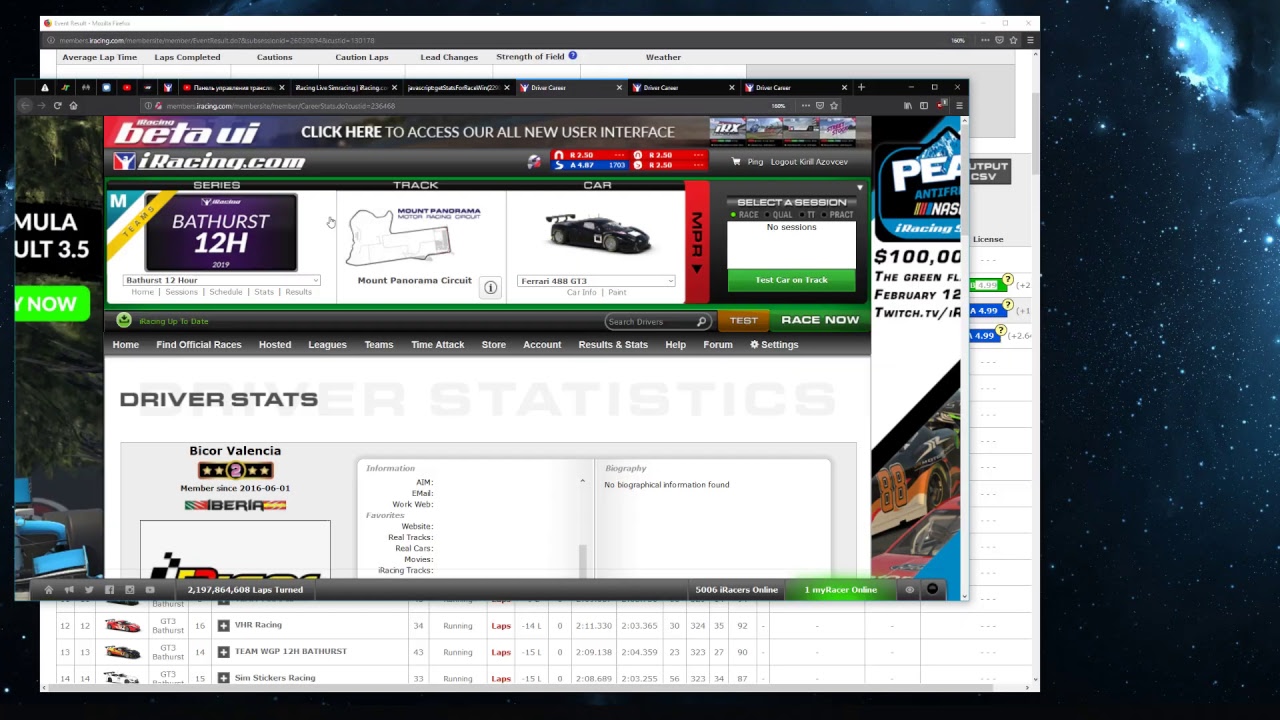
Task: Click the Schedule link under the series
Action: [x=226, y=292]
